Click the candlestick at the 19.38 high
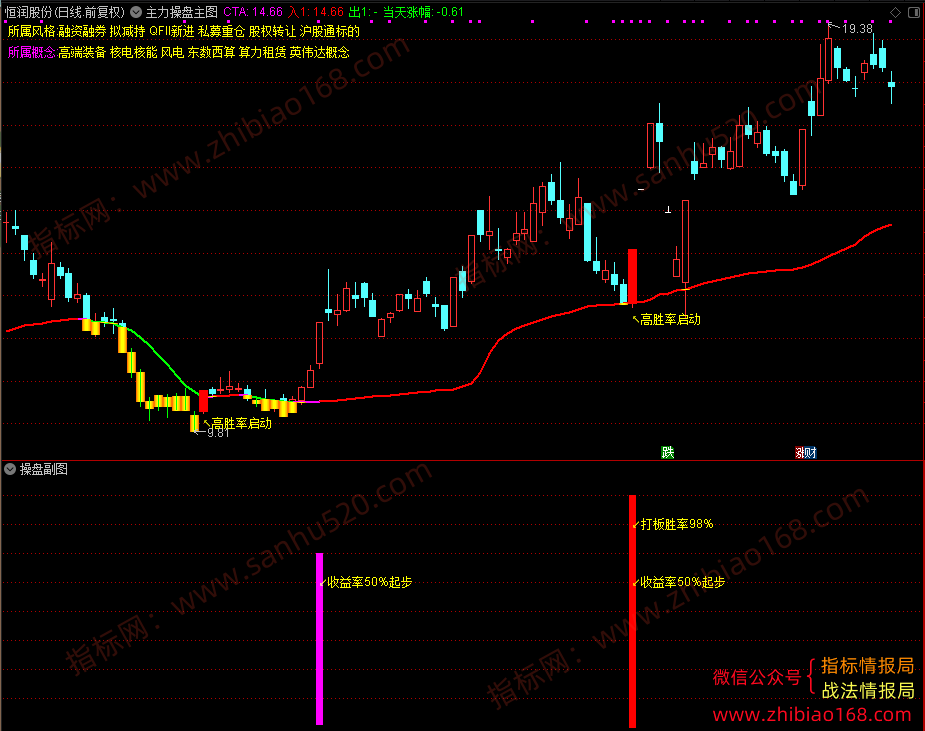The height and width of the screenshot is (731, 925). pos(828,59)
